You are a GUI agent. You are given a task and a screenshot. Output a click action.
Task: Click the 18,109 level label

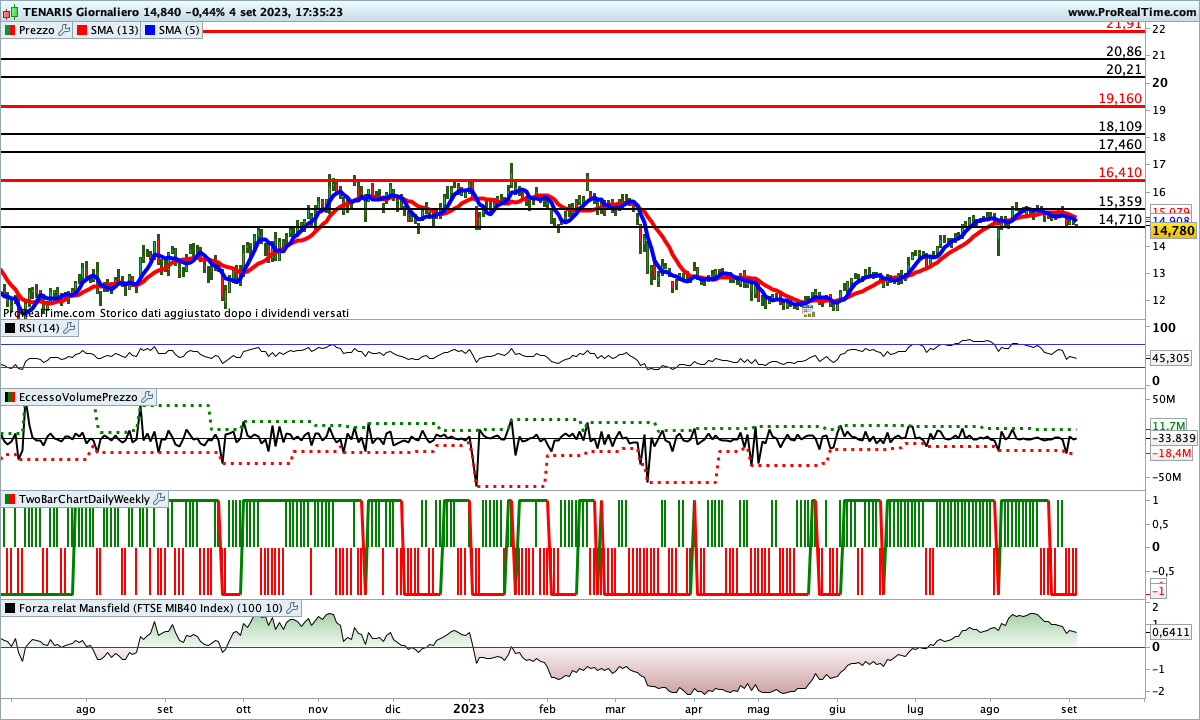click(x=1120, y=126)
